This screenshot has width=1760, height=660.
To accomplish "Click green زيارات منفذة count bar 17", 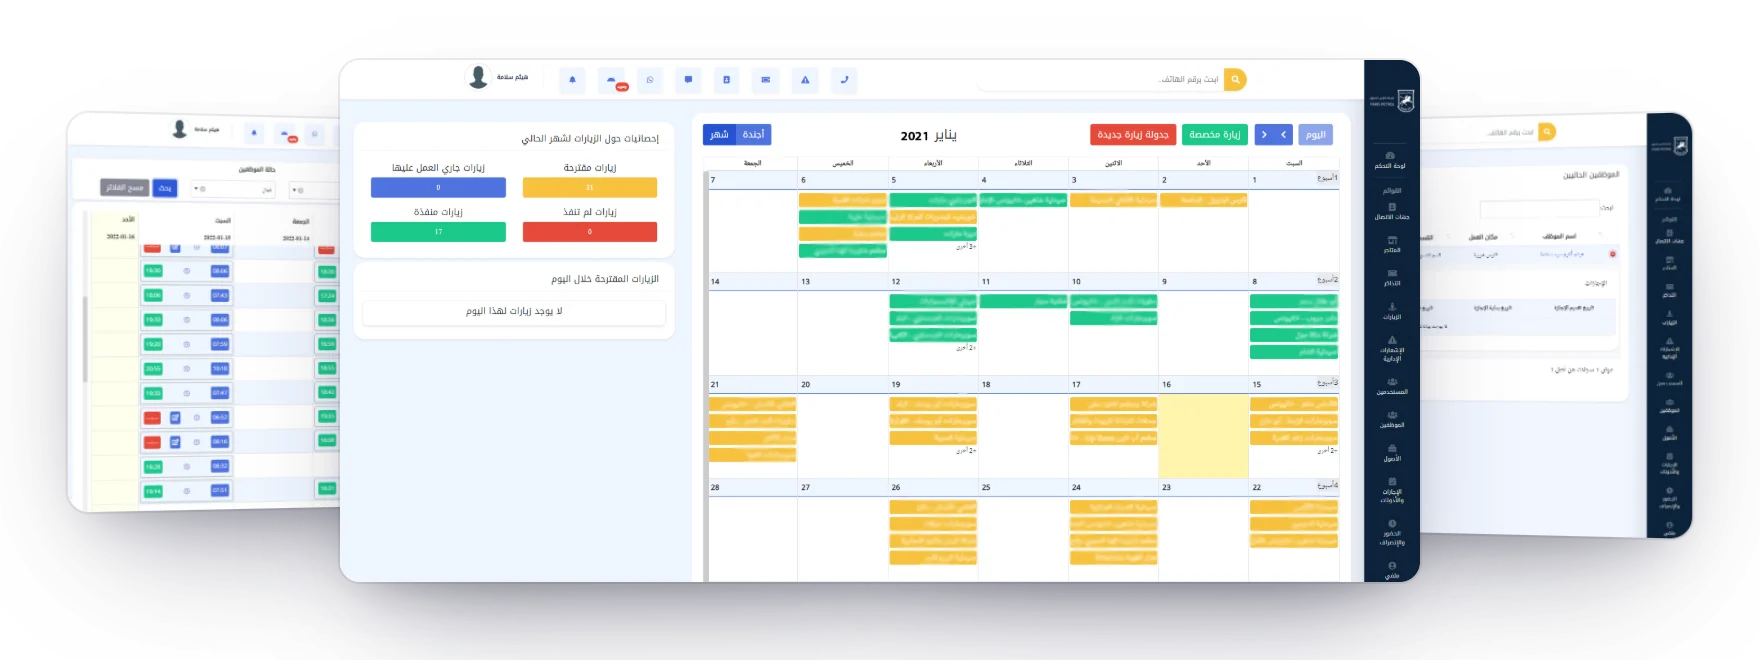I will (x=438, y=231).
